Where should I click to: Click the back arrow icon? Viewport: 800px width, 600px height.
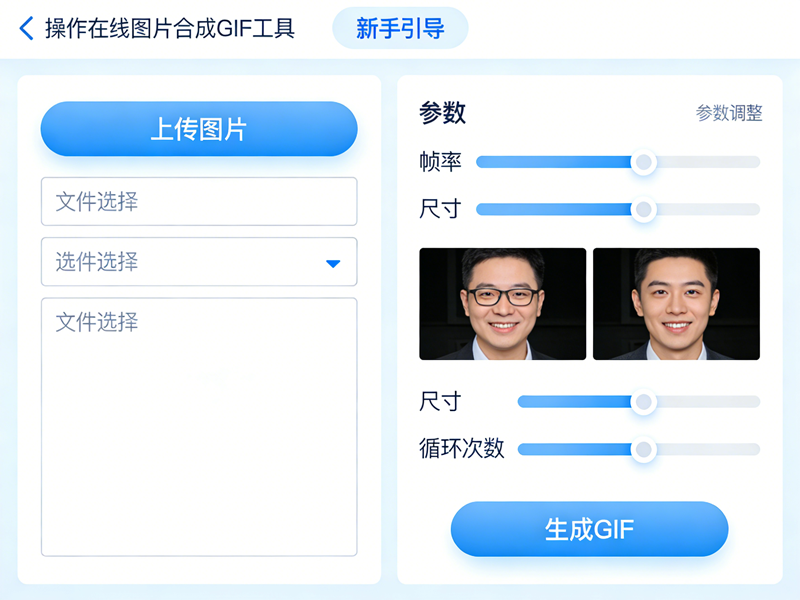point(24,28)
